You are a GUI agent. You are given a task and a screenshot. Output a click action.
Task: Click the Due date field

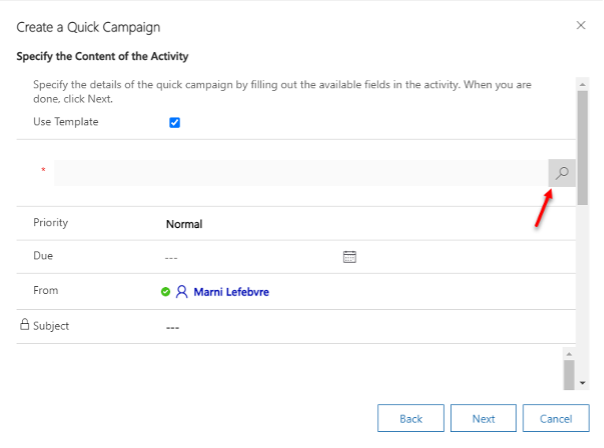point(250,257)
